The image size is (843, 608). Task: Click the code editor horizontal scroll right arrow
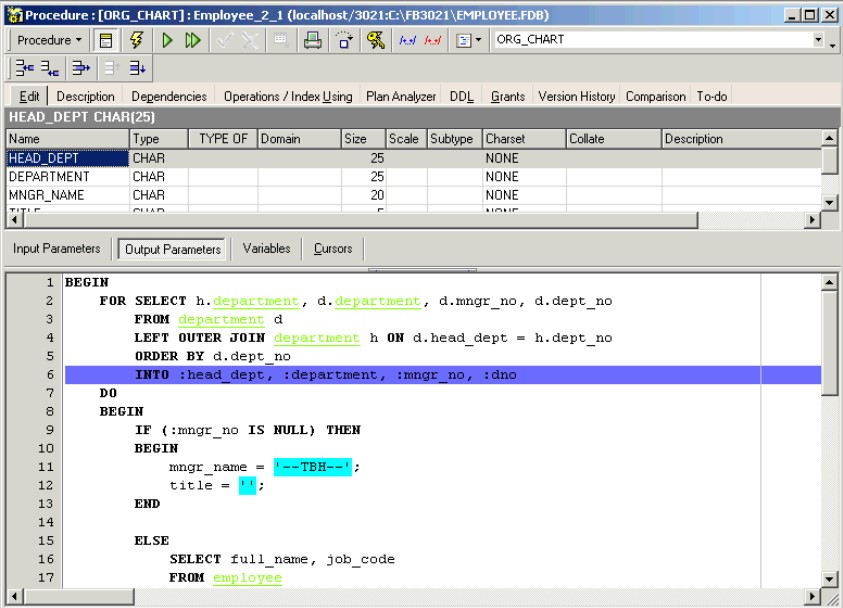pos(812,596)
